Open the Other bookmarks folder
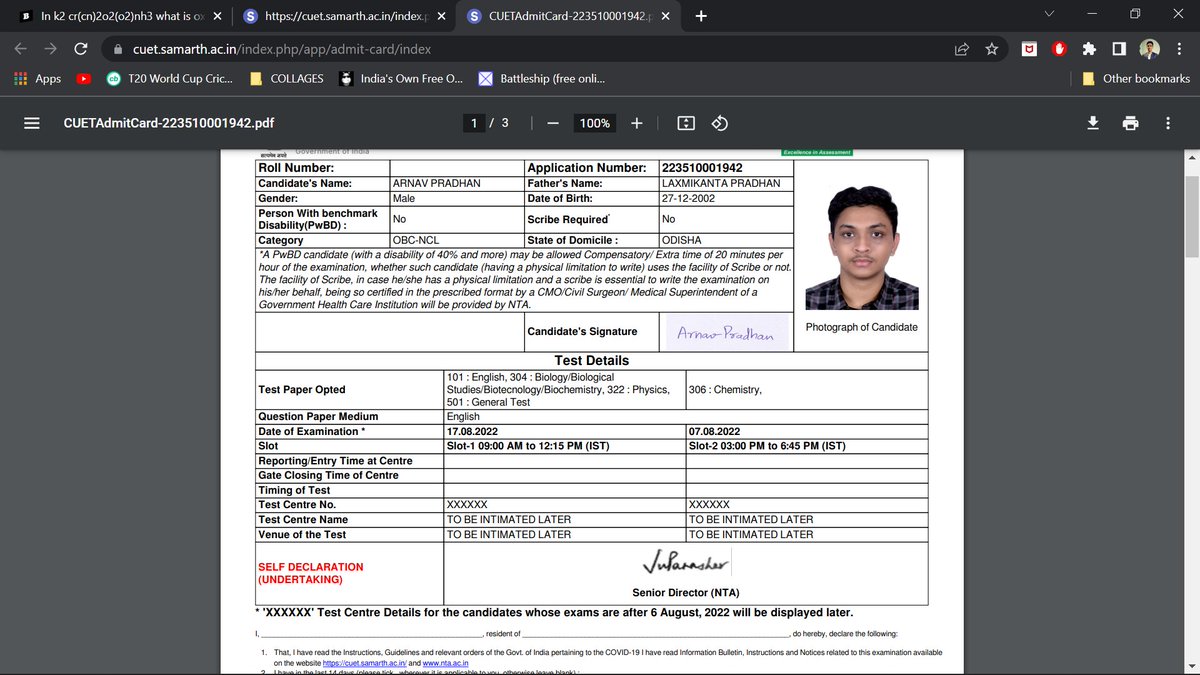1200x675 pixels. click(x=1136, y=78)
